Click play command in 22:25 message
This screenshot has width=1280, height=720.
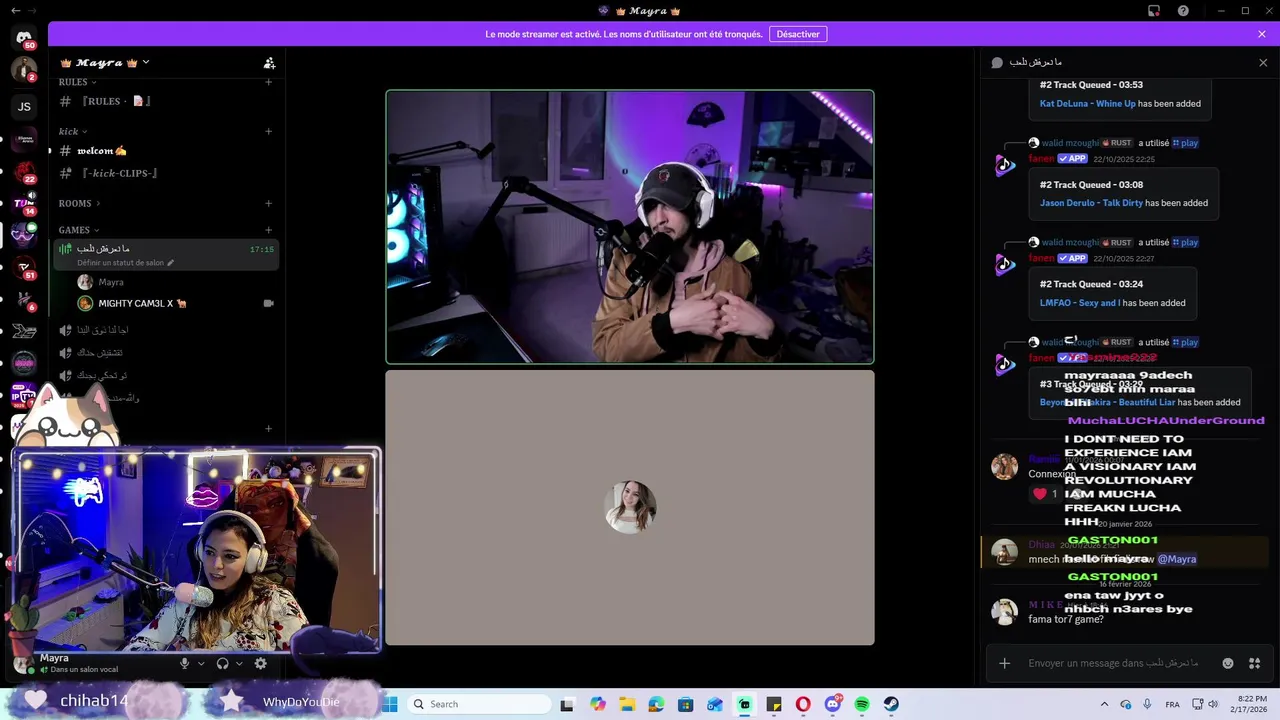point(1185,143)
